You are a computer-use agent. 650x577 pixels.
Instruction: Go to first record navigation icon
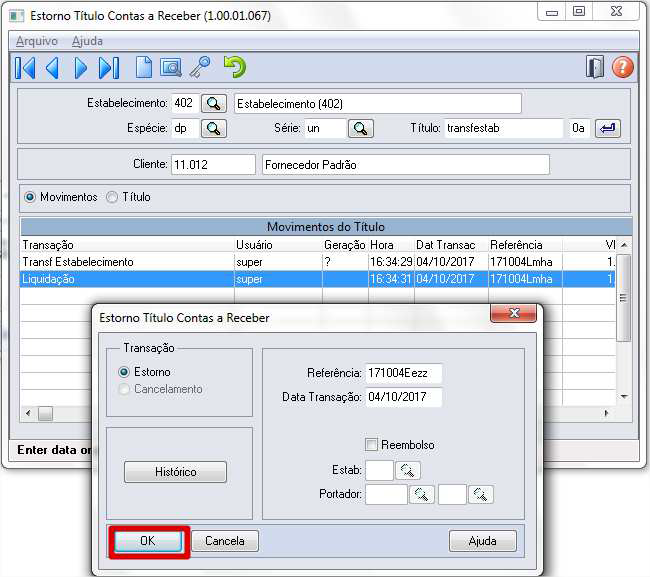25,68
